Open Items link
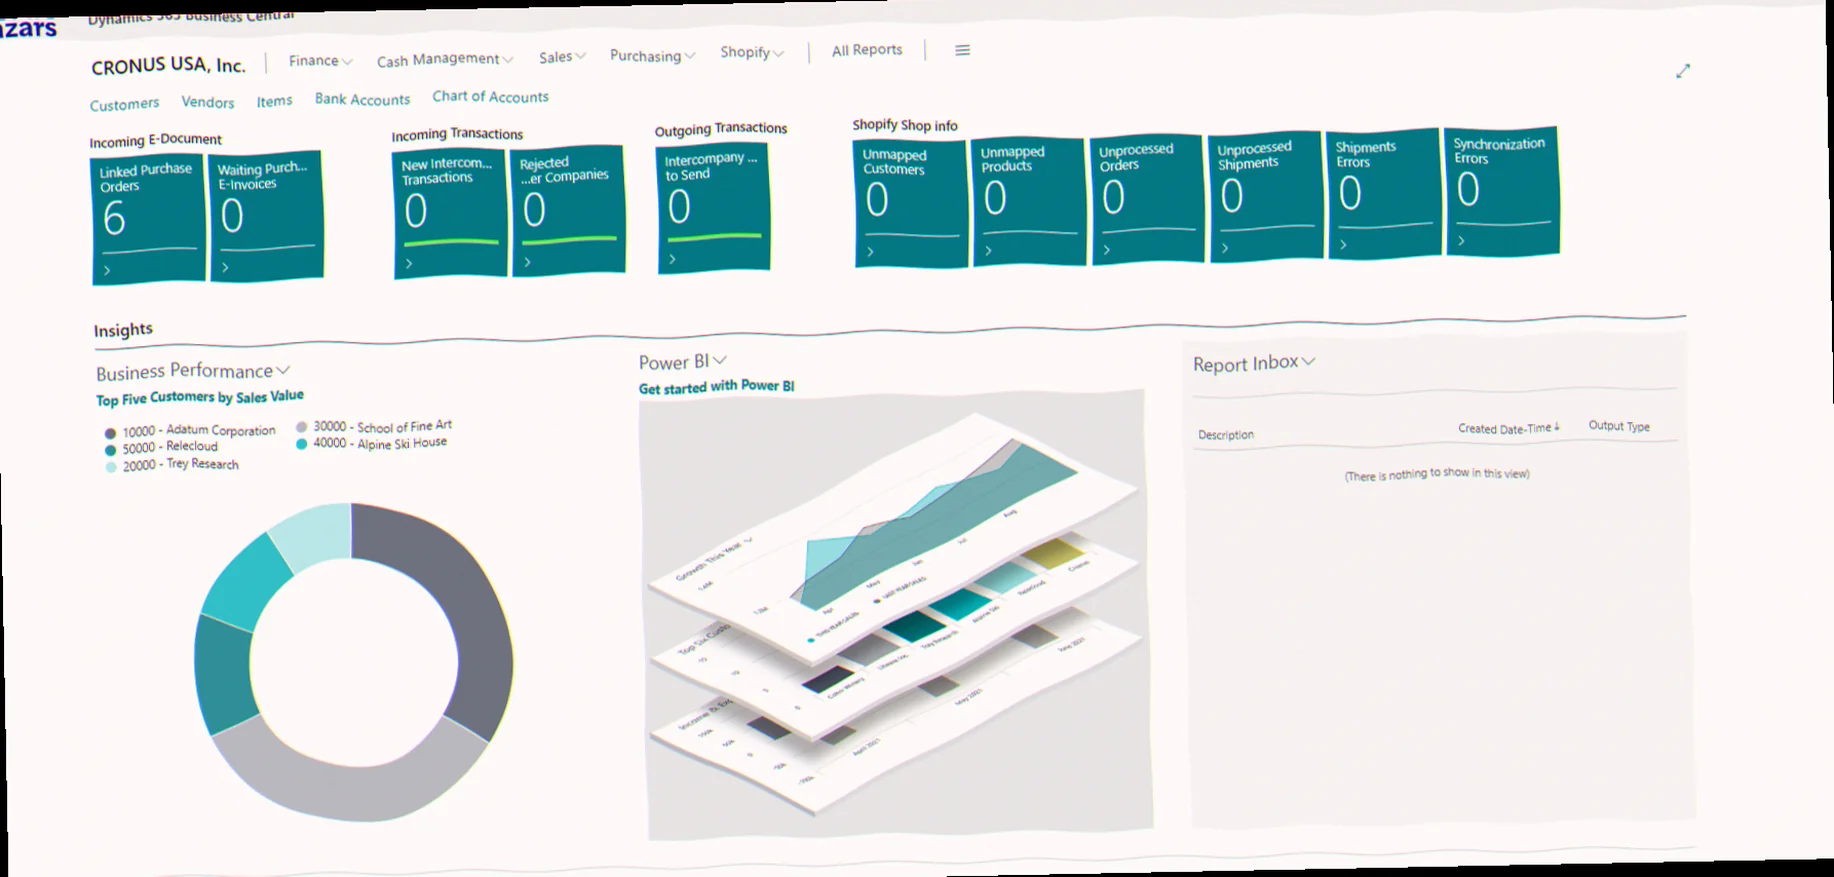 click(x=274, y=101)
